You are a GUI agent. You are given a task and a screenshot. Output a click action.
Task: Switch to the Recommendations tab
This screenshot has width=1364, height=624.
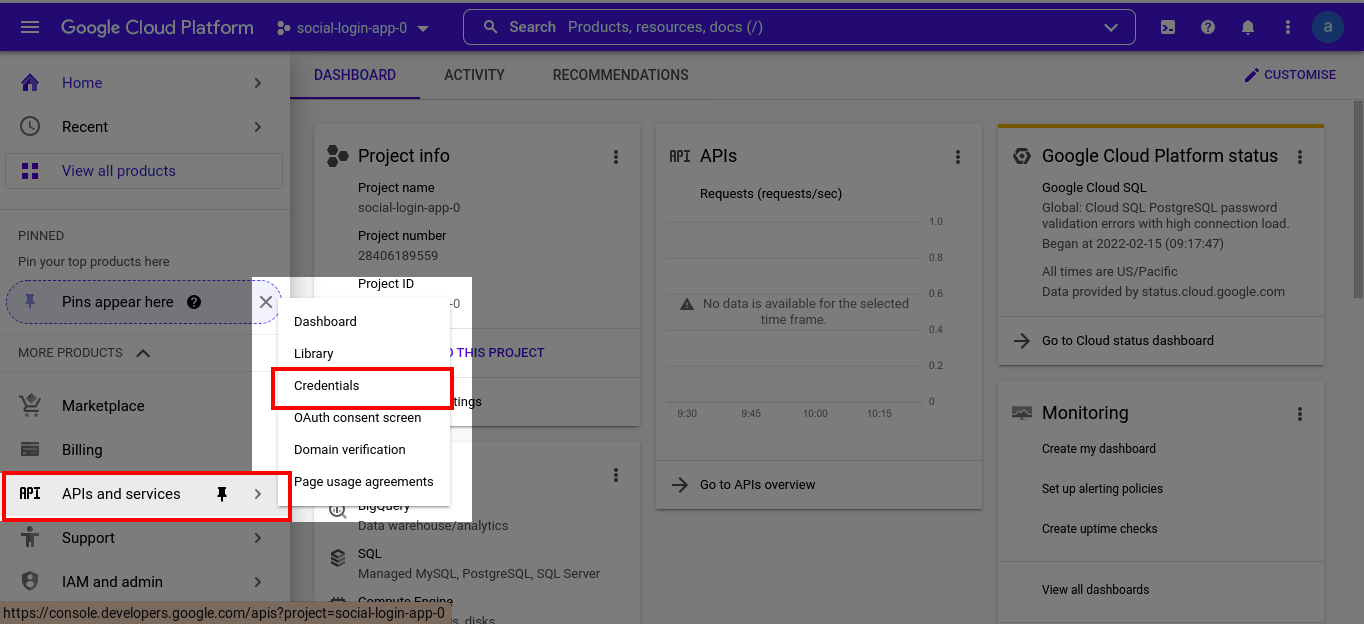tap(621, 75)
